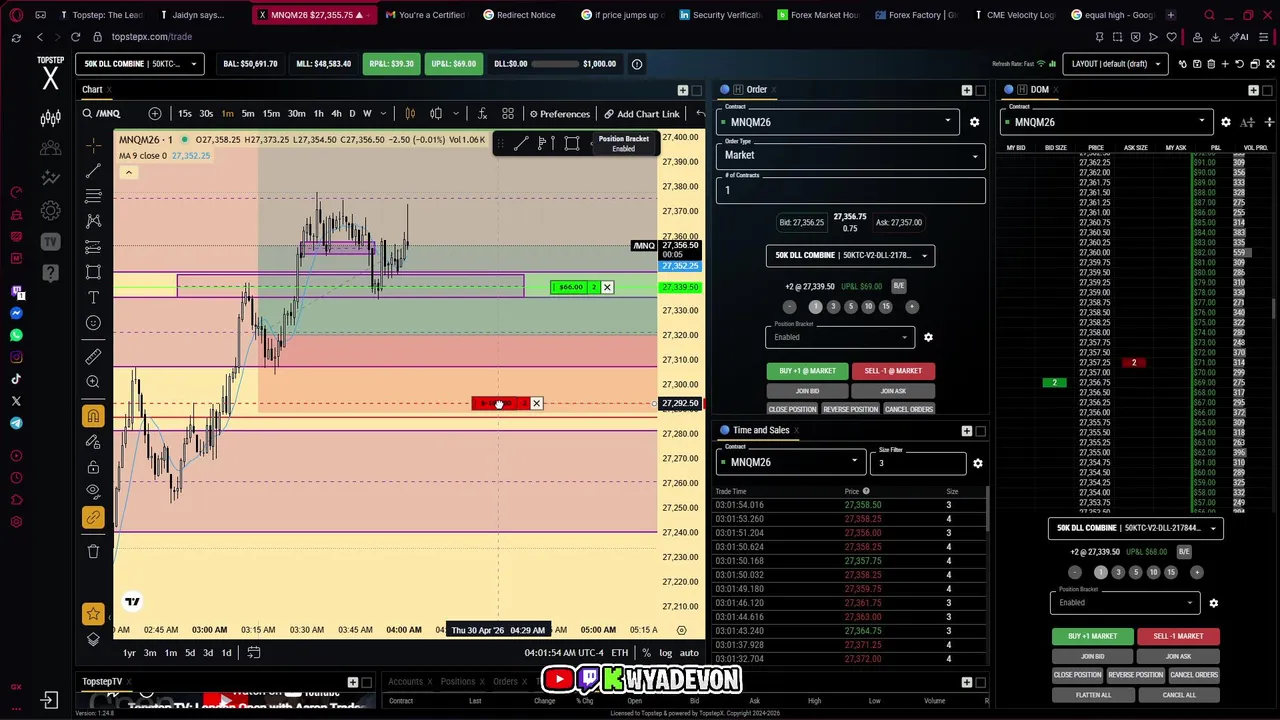
Task: Set chart timeframe to 5m
Action: [x=248, y=113]
